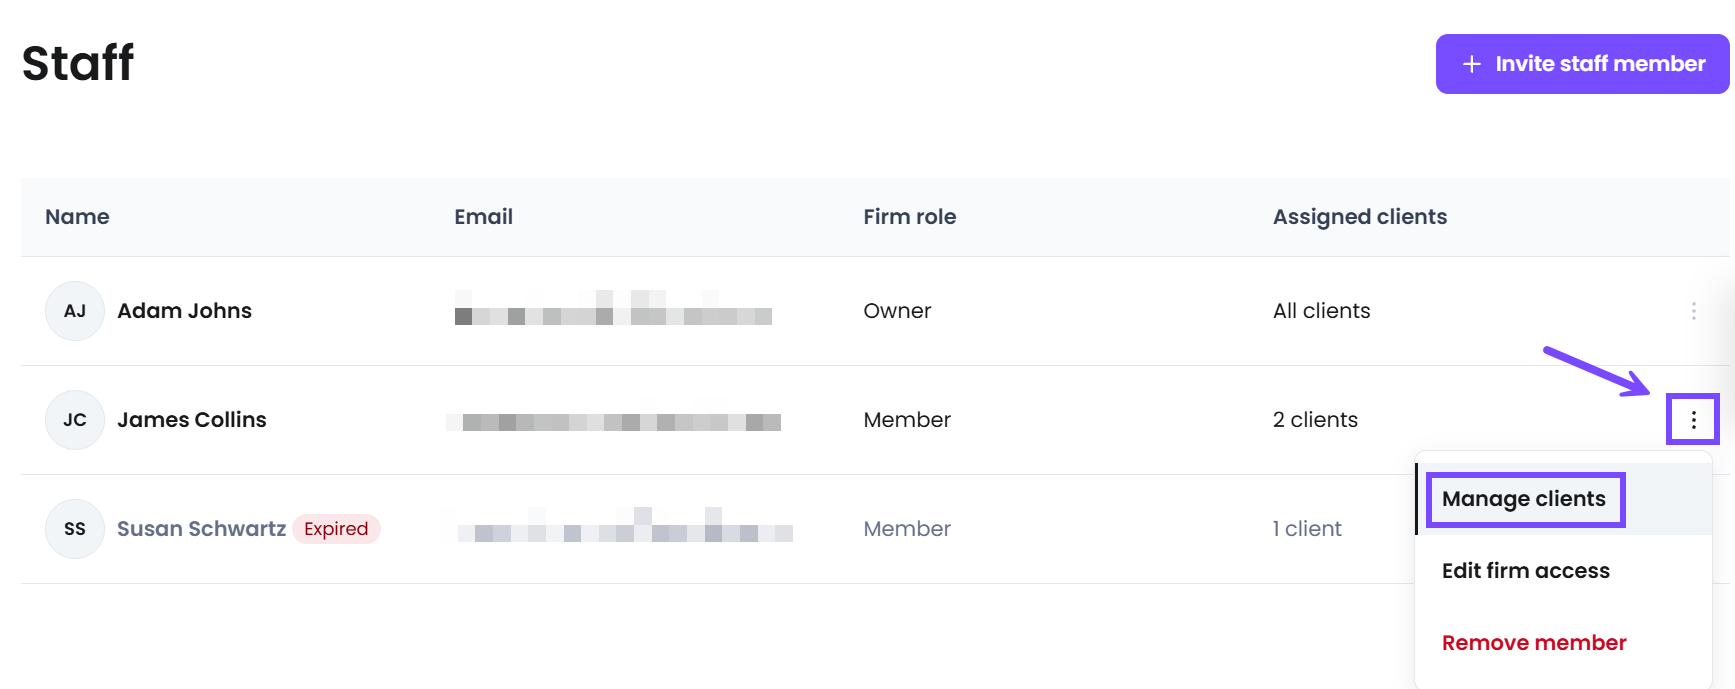Viewport: 1735px width, 689px height.
Task: Choose Edit firm access option
Action: (1526, 571)
